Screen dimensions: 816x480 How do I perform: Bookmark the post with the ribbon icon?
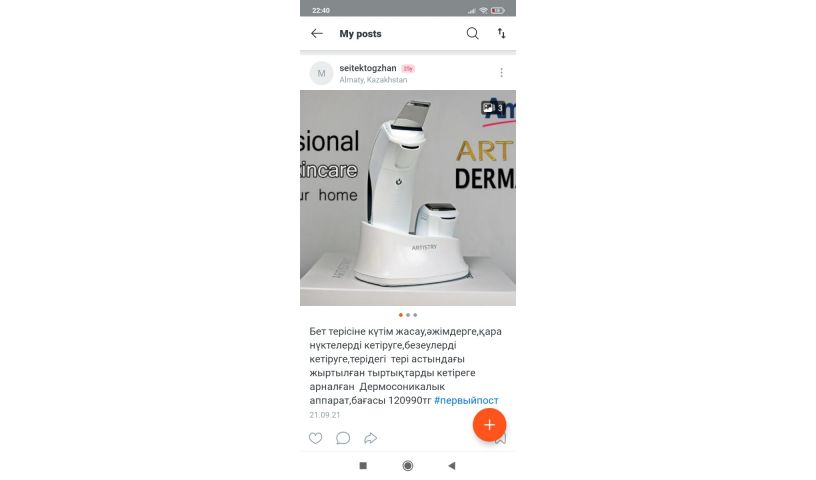click(x=501, y=440)
